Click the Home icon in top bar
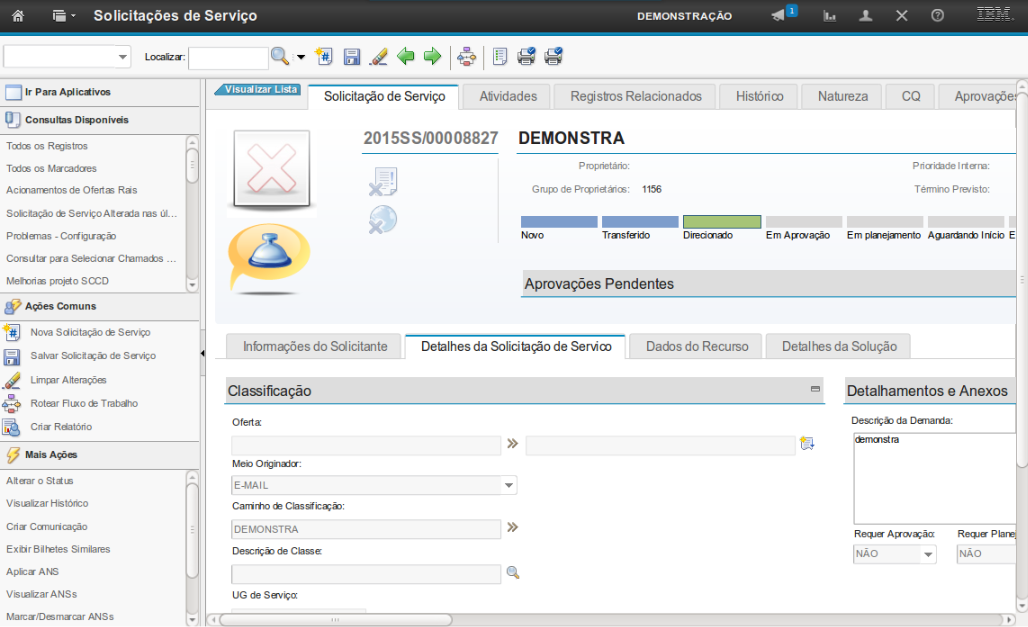This screenshot has height=627, width=1028. coord(17,16)
